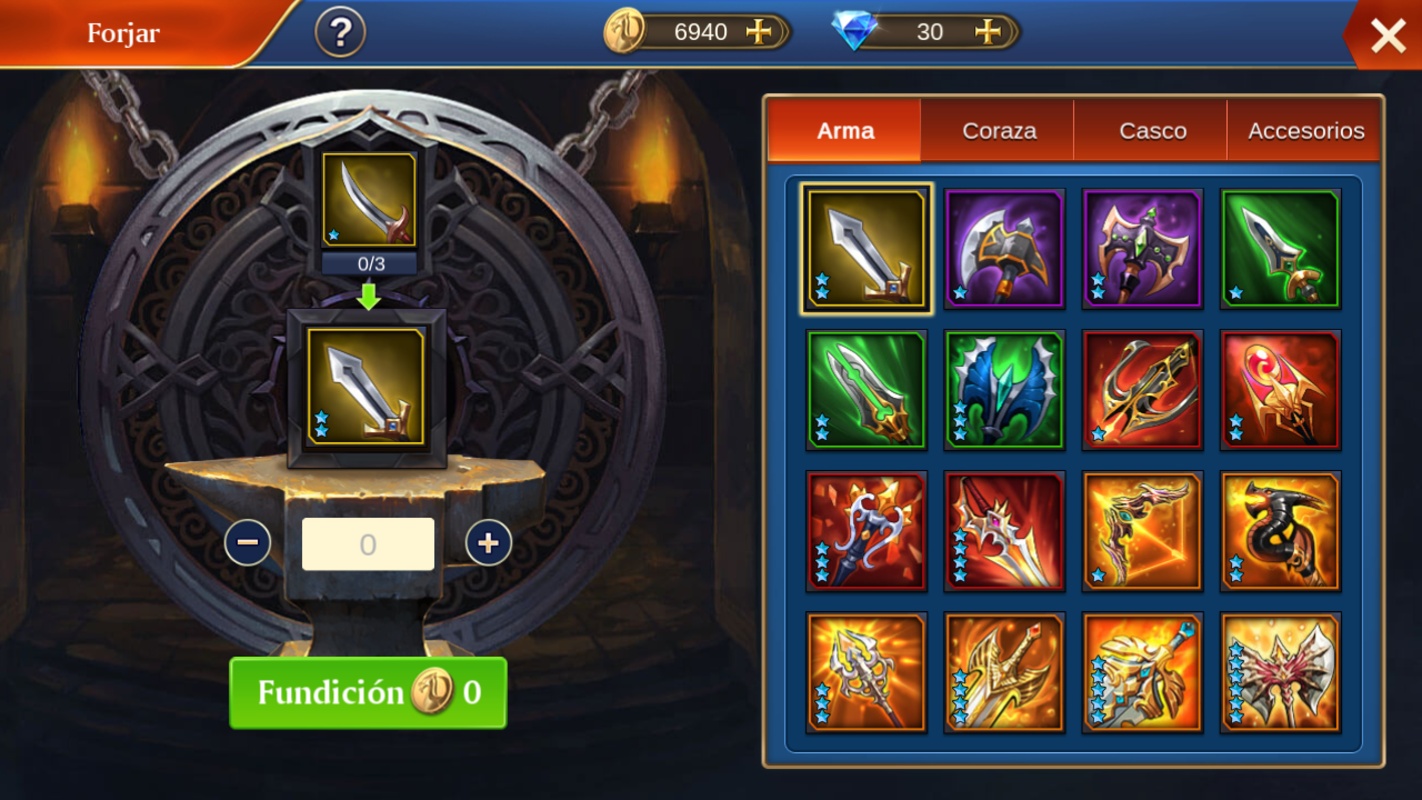The width and height of the screenshot is (1422, 800).
Task: Open the help question mark icon
Action: click(340, 33)
